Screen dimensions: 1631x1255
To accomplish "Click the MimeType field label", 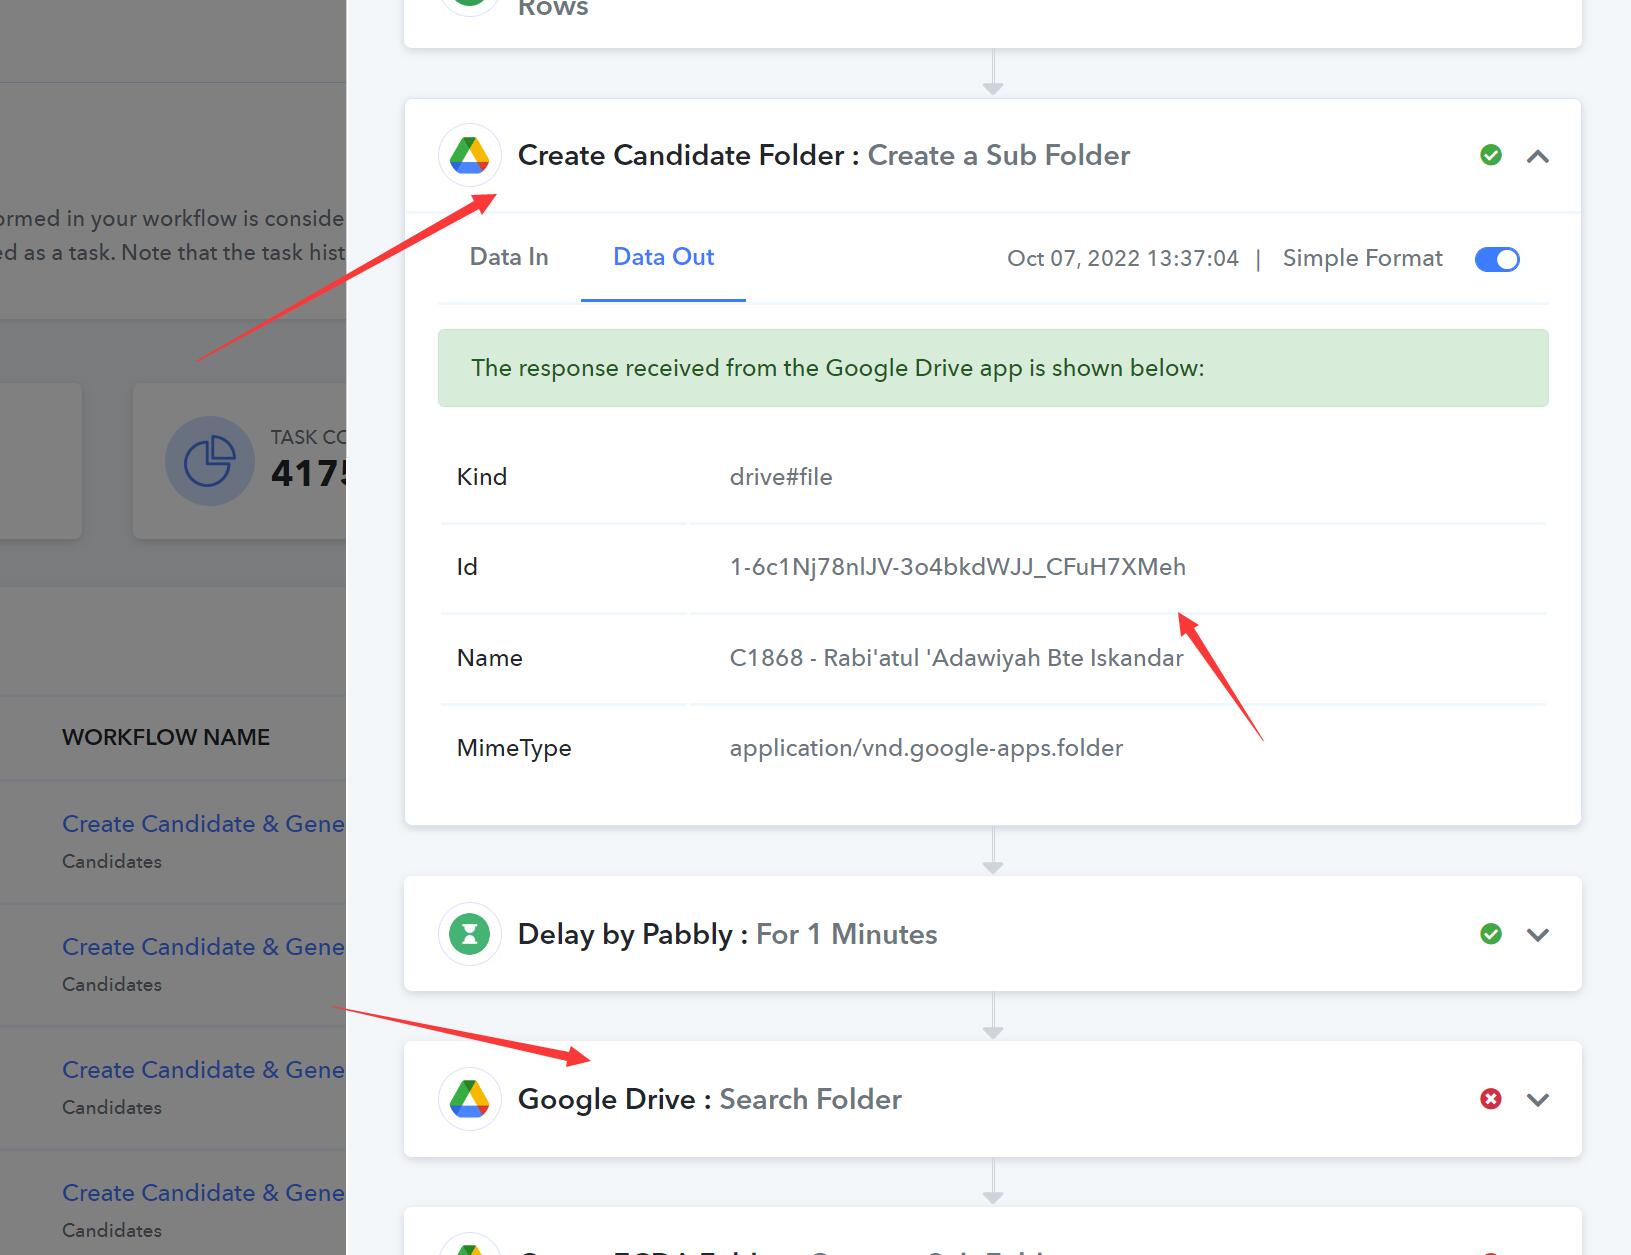I will tap(514, 748).
